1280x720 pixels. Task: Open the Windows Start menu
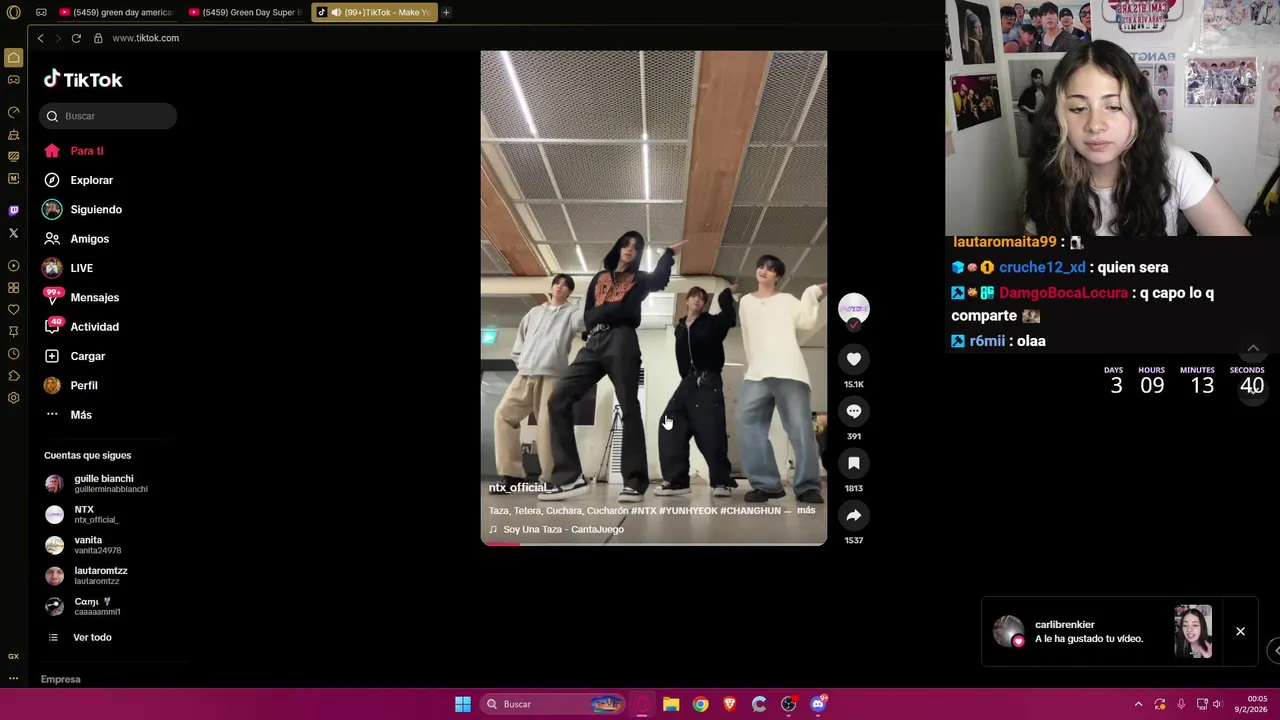pyautogui.click(x=462, y=704)
